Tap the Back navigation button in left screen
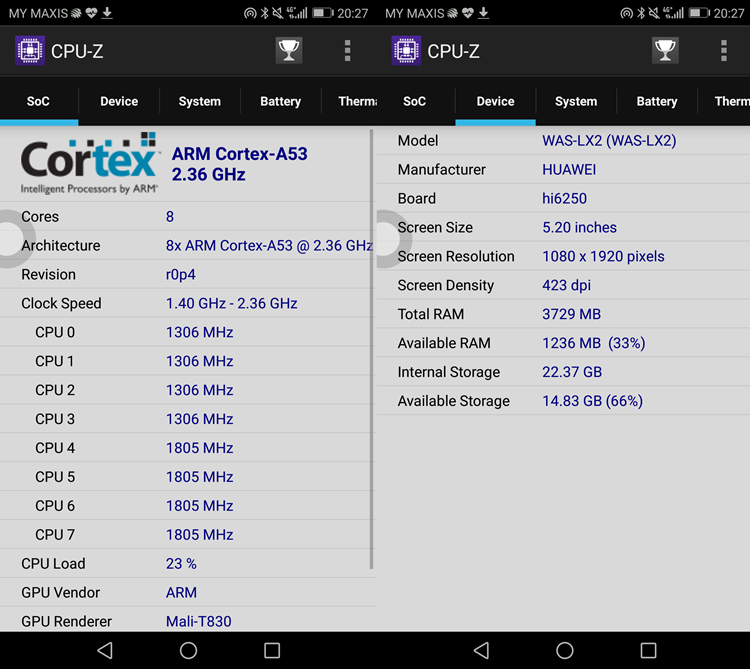The height and width of the screenshot is (669, 750). pyautogui.click(x=105, y=650)
